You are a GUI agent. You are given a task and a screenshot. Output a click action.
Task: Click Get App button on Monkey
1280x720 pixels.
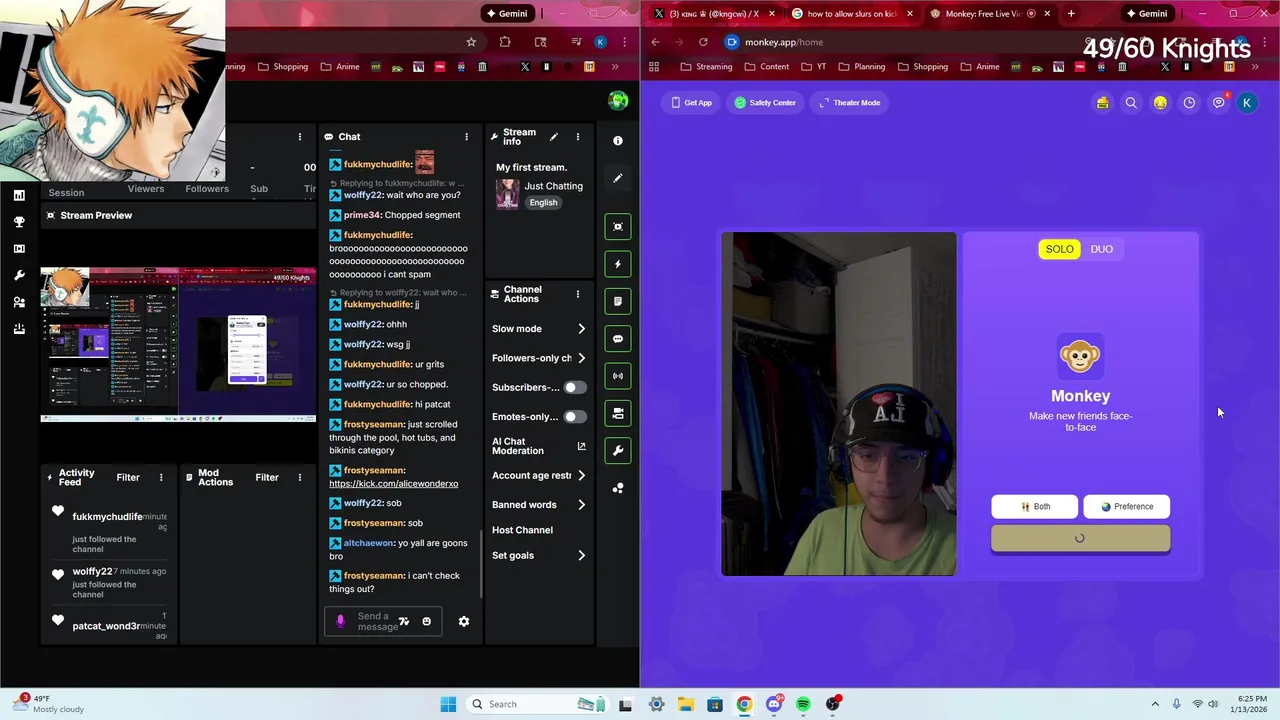coord(692,103)
